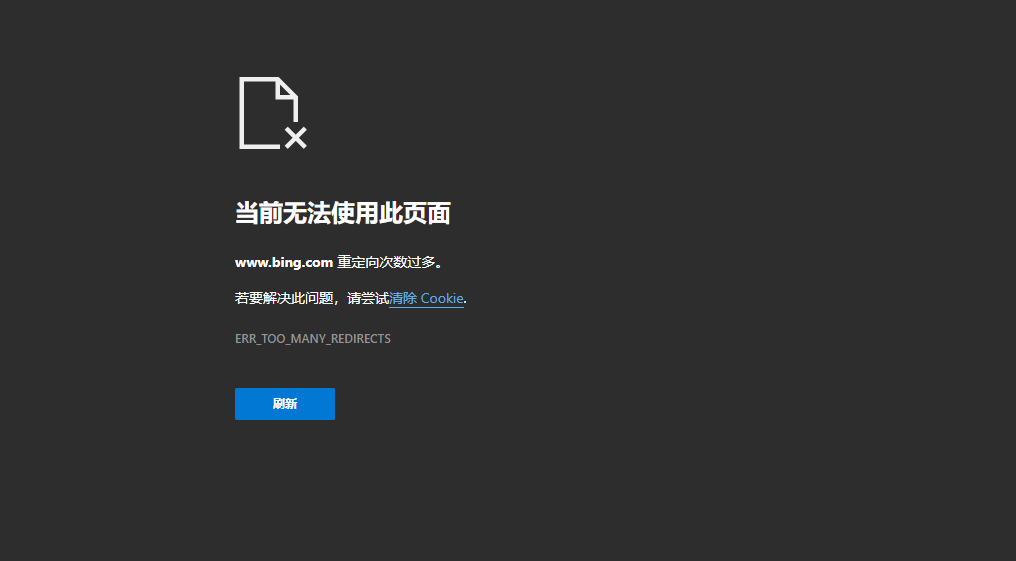Click the 当前无法使用此页面 heading
Viewport: 1016px width, 561px height.
(x=342, y=213)
